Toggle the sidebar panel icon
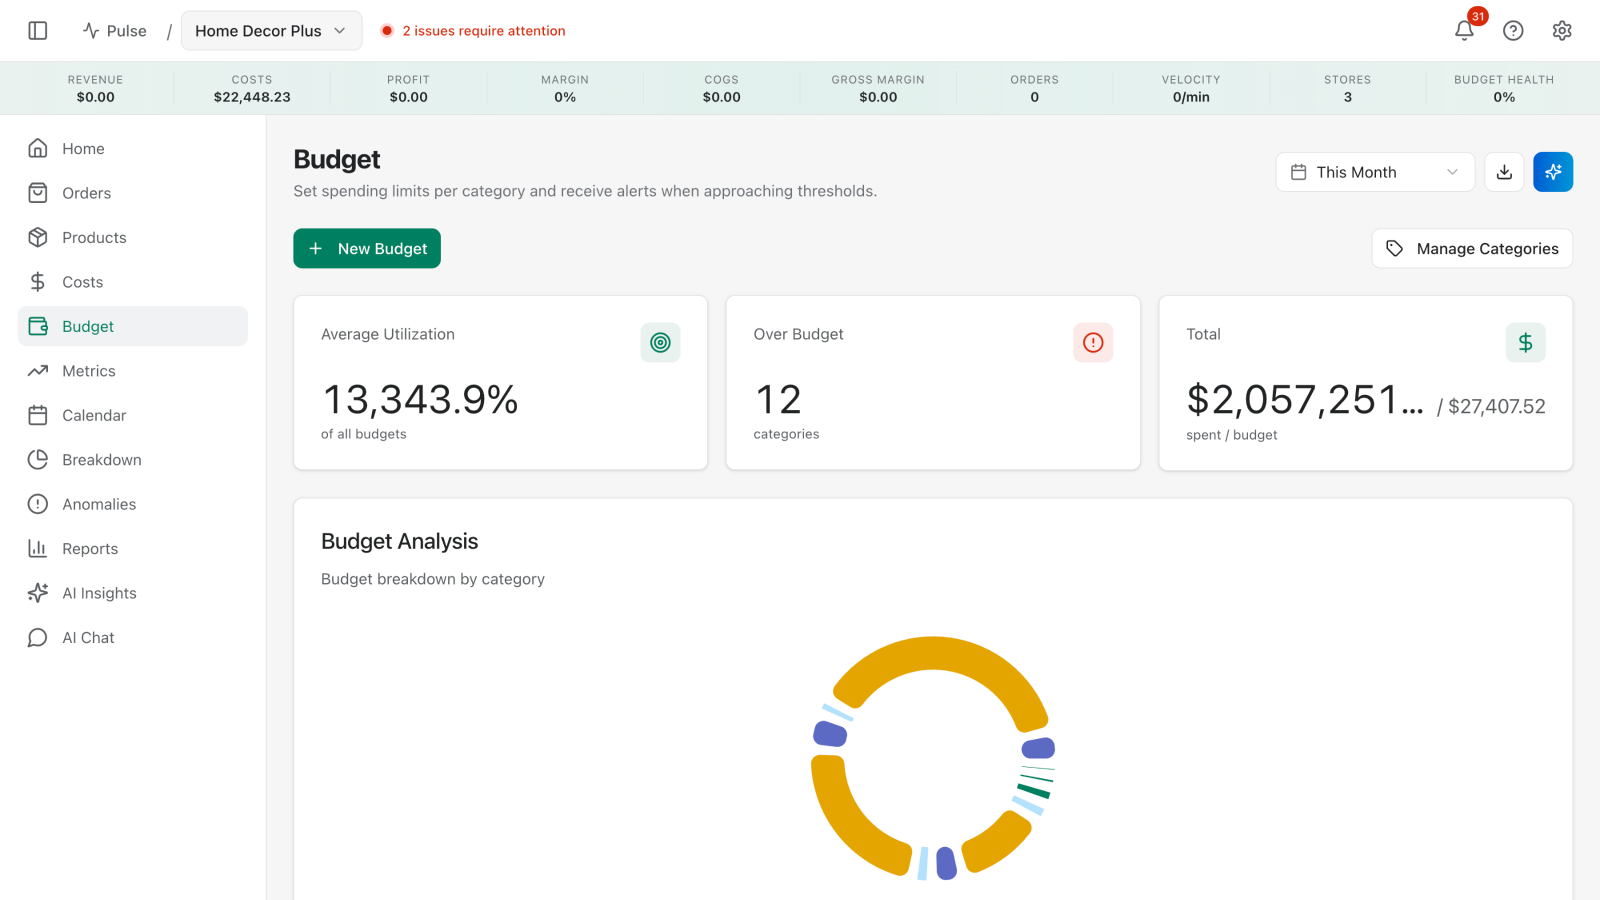The image size is (1600, 900). tap(38, 31)
